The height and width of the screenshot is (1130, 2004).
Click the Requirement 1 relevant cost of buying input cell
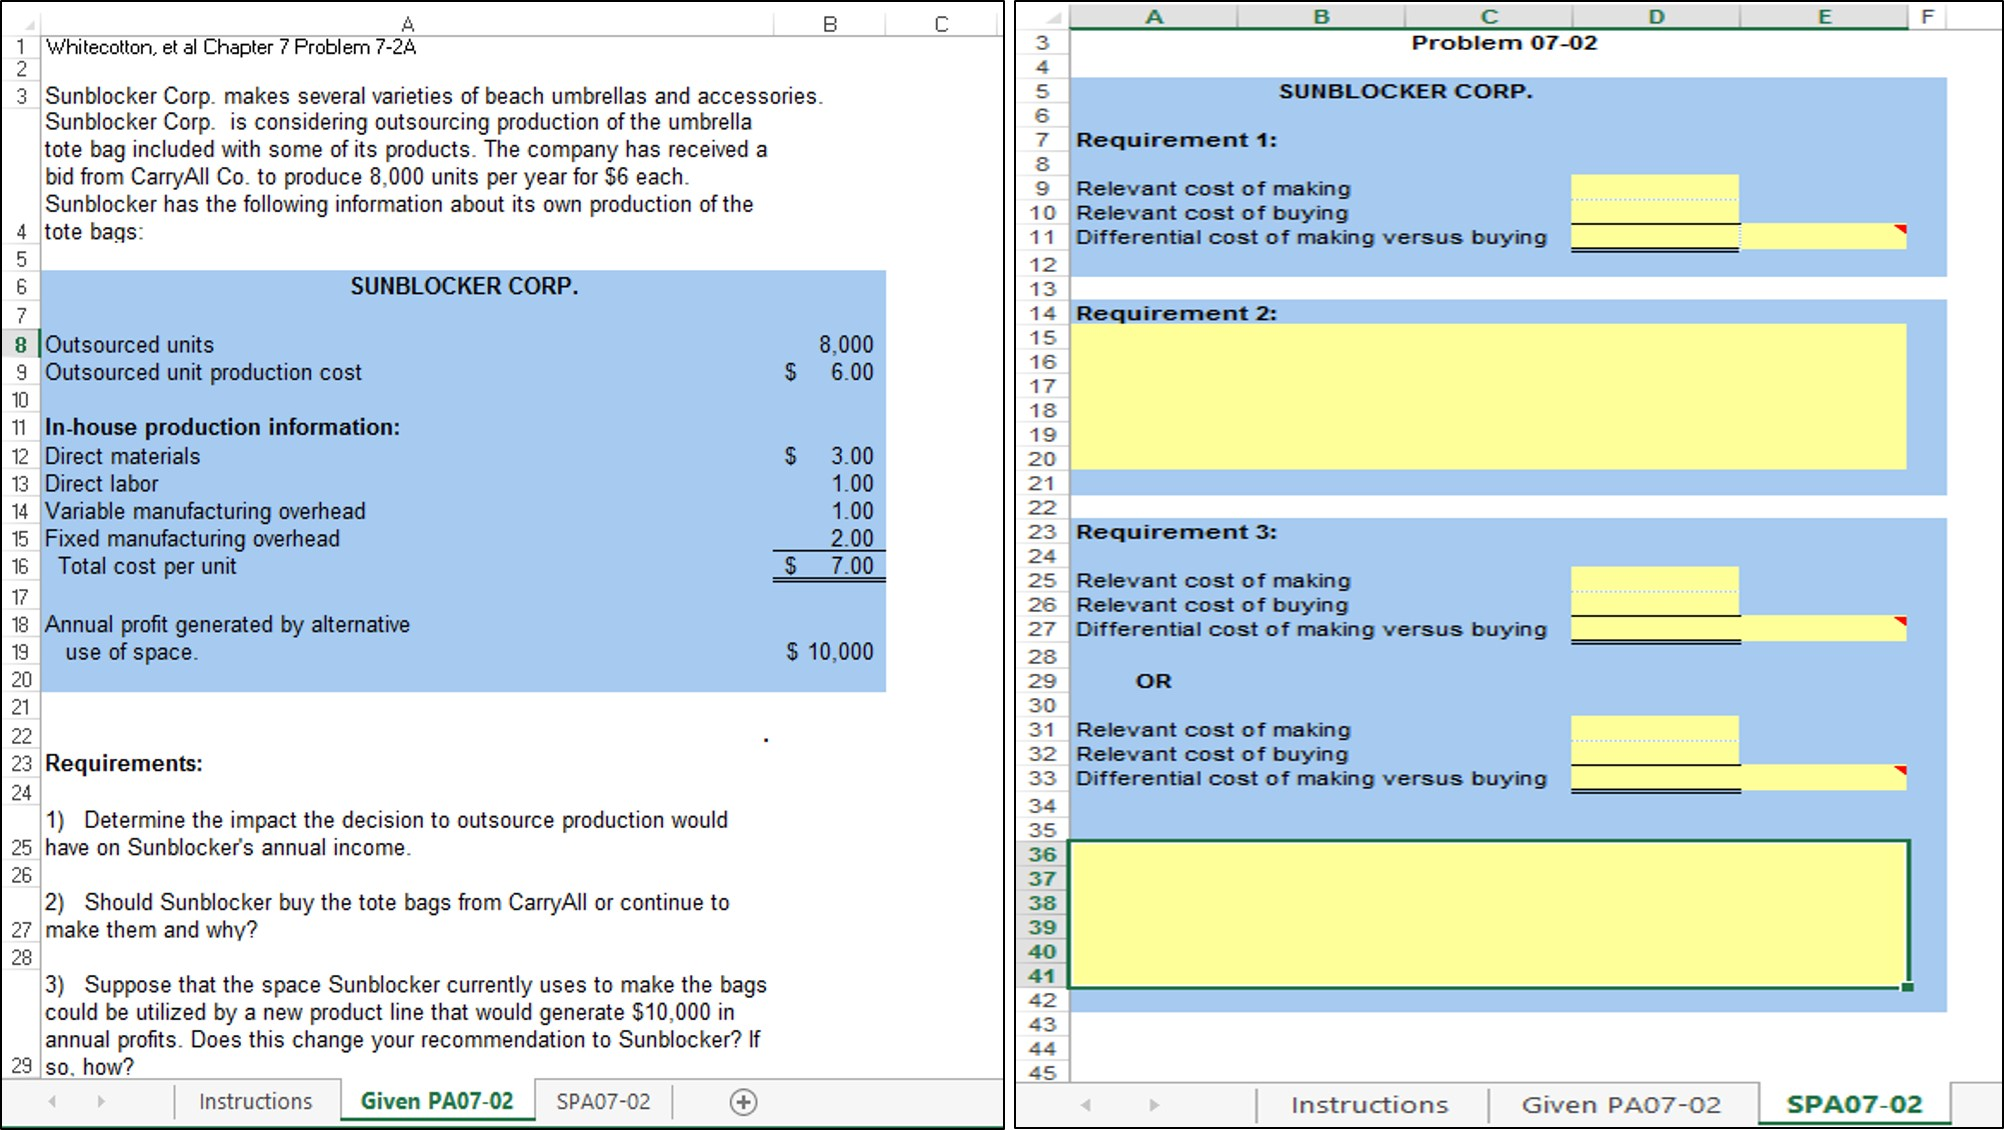(1655, 212)
